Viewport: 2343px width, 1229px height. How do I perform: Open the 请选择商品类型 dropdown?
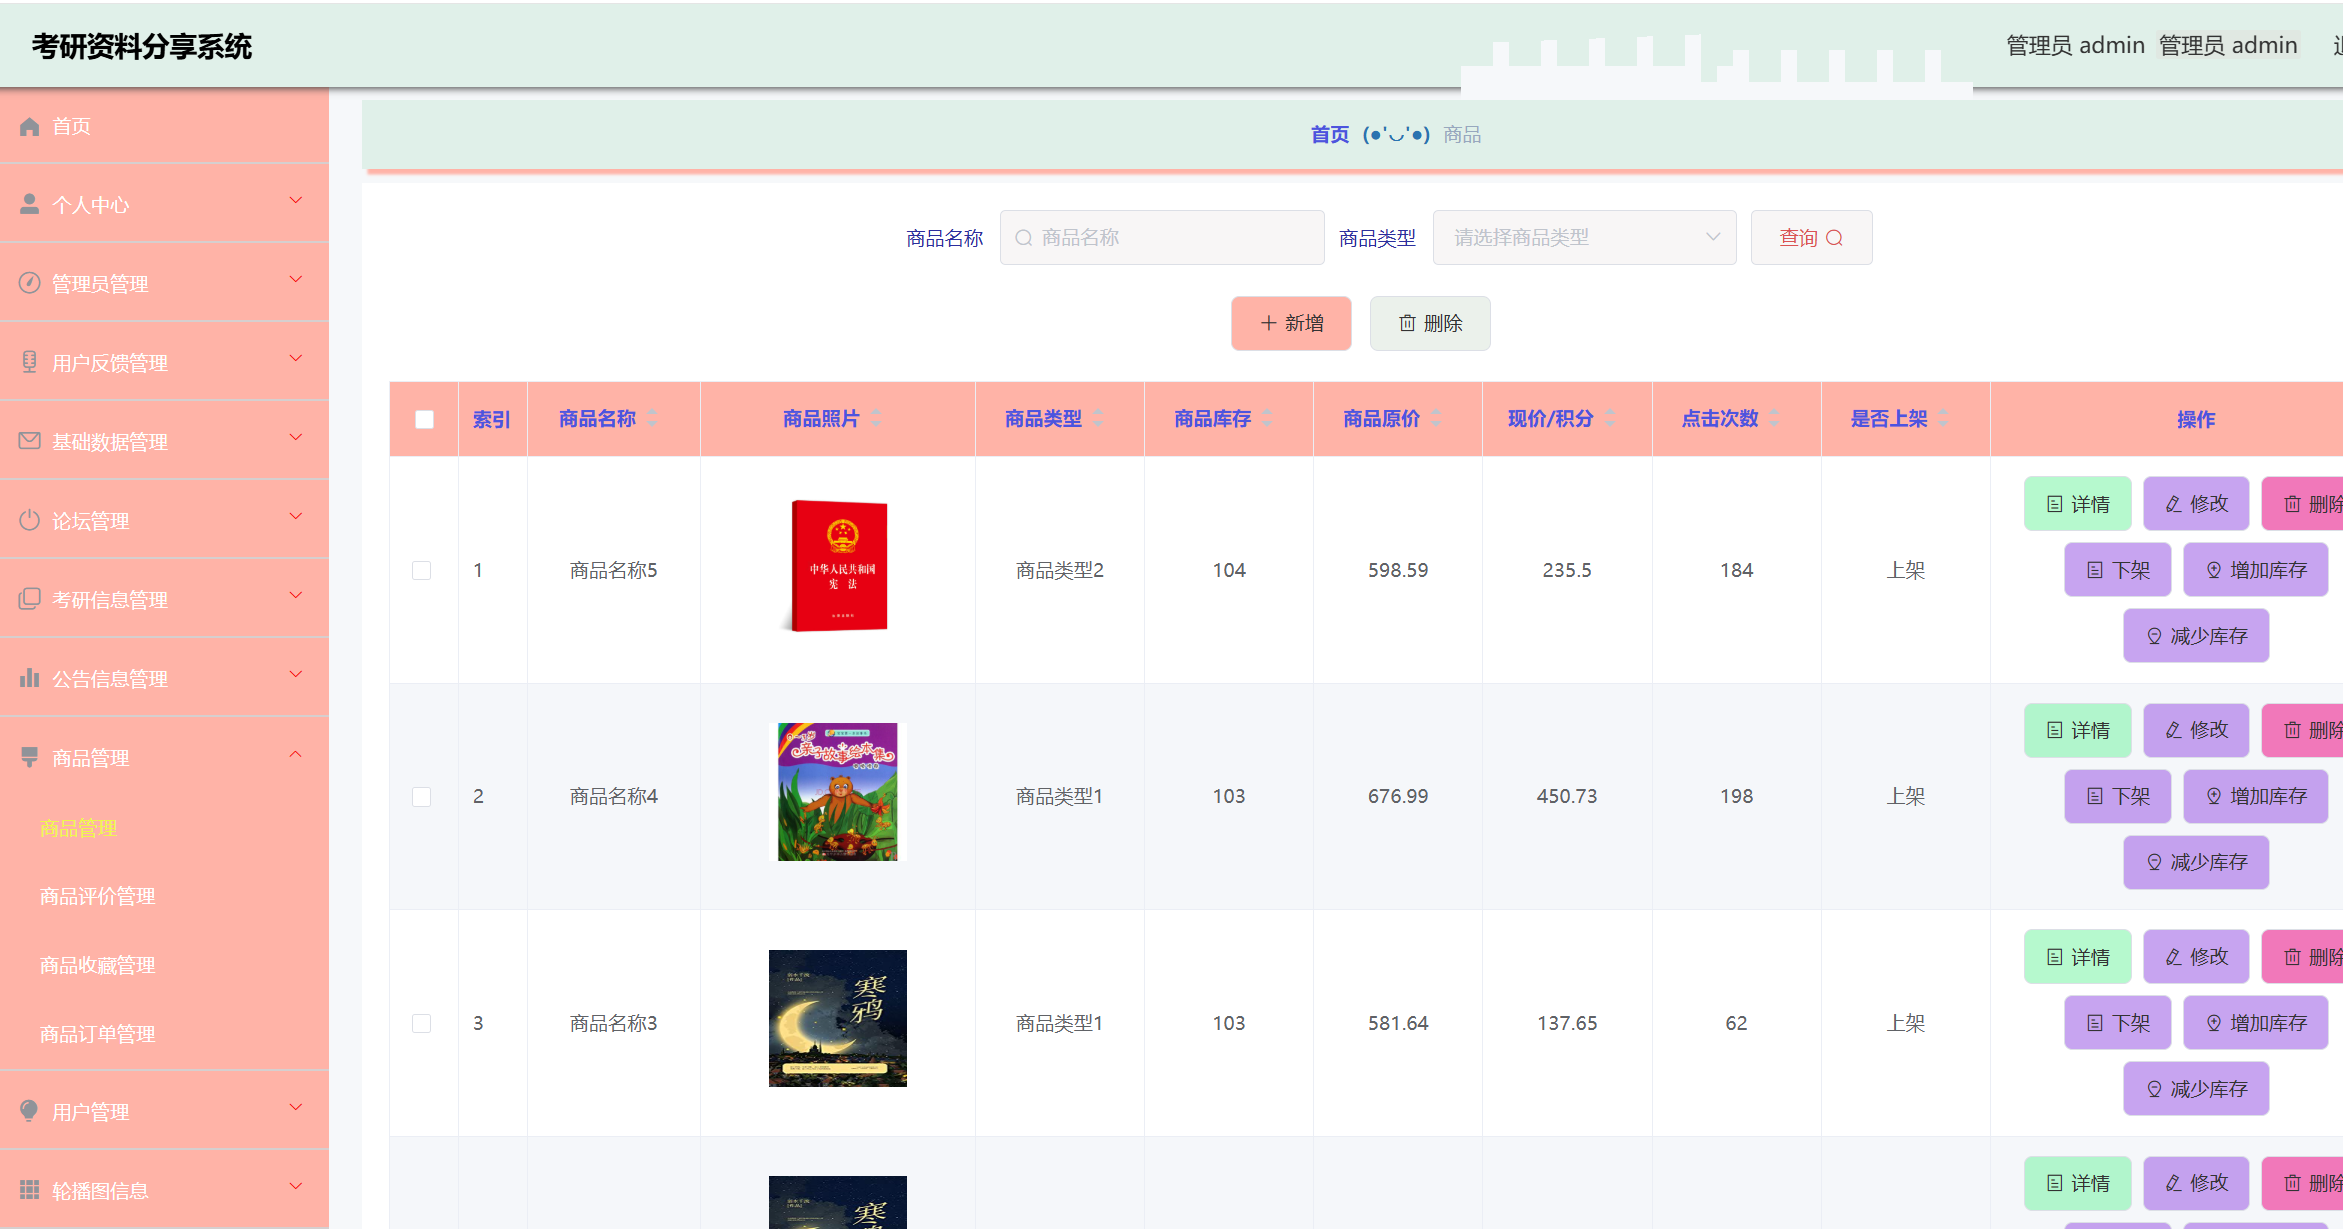point(1584,237)
